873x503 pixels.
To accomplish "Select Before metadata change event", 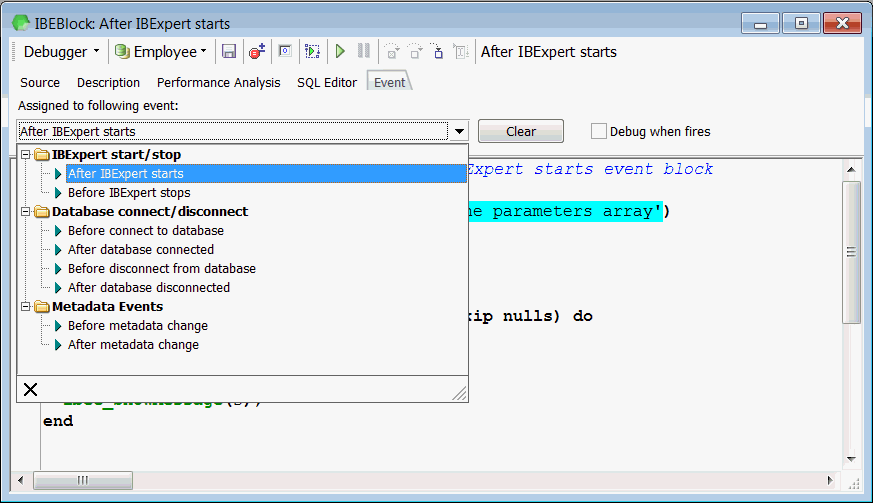I will pyautogui.click(x=138, y=326).
